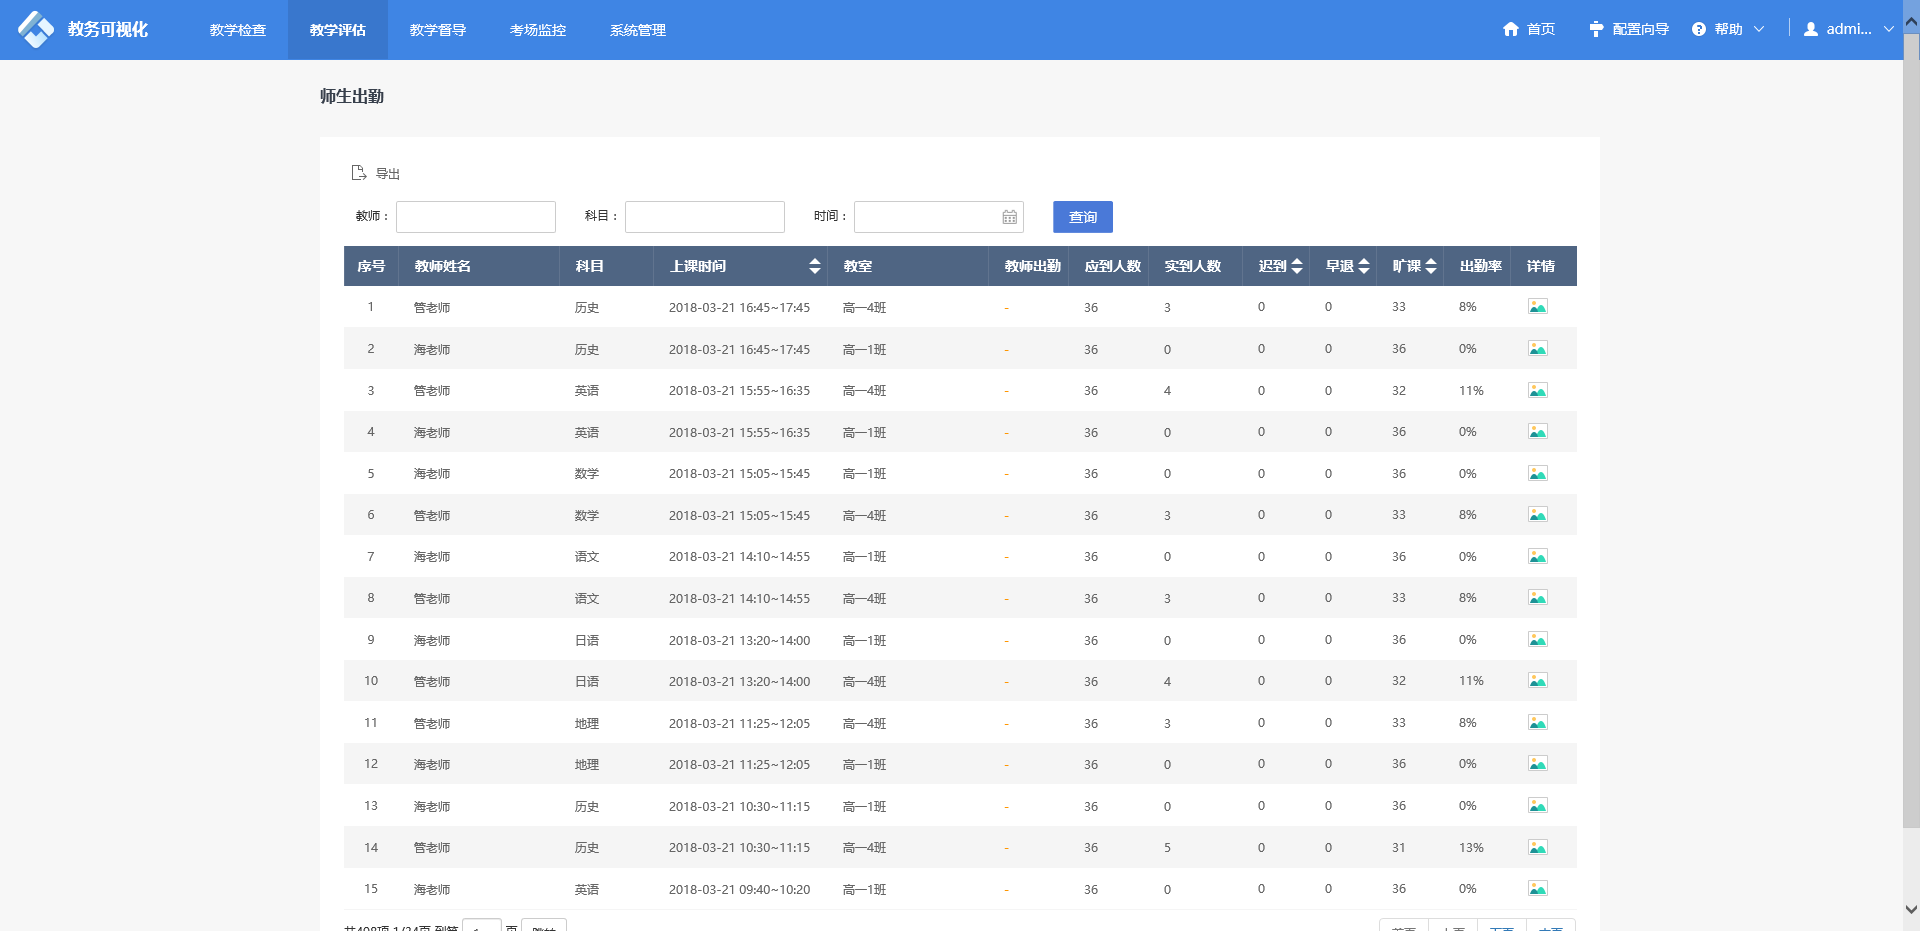Image resolution: width=1920 pixels, height=931 pixels.
Task: Sort table by 迟到 column arrows
Action: point(1297,266)
